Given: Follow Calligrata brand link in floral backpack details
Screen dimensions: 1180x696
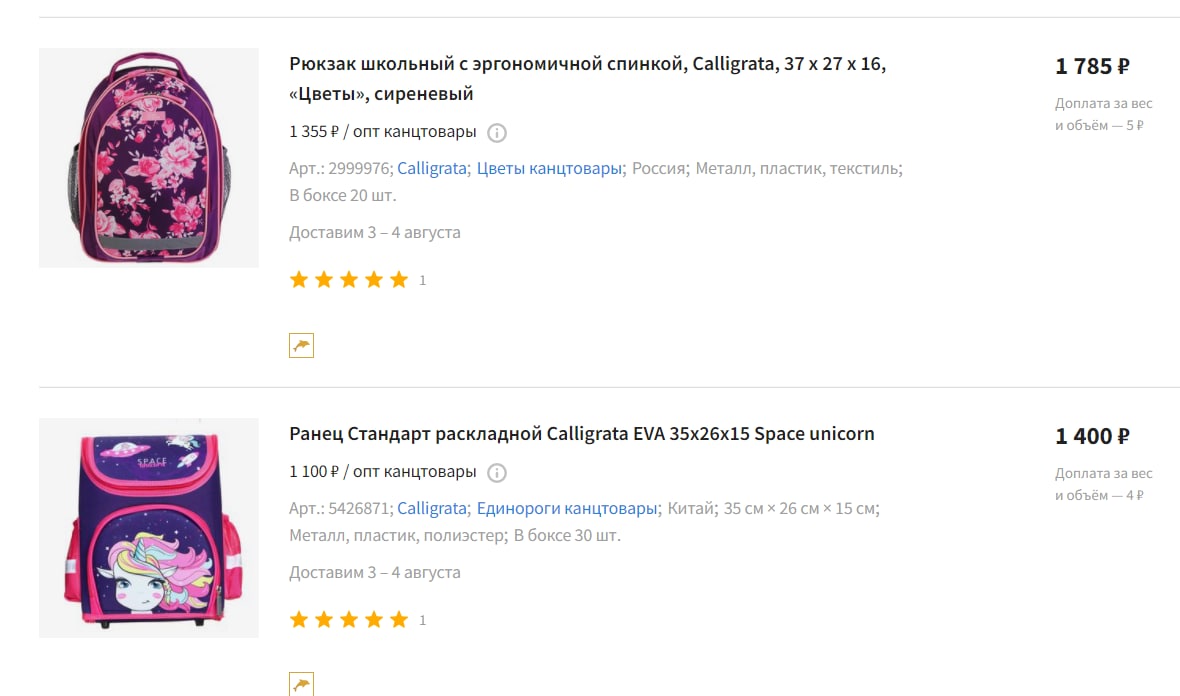Looking at the screenshot, I should pos(432,169).
